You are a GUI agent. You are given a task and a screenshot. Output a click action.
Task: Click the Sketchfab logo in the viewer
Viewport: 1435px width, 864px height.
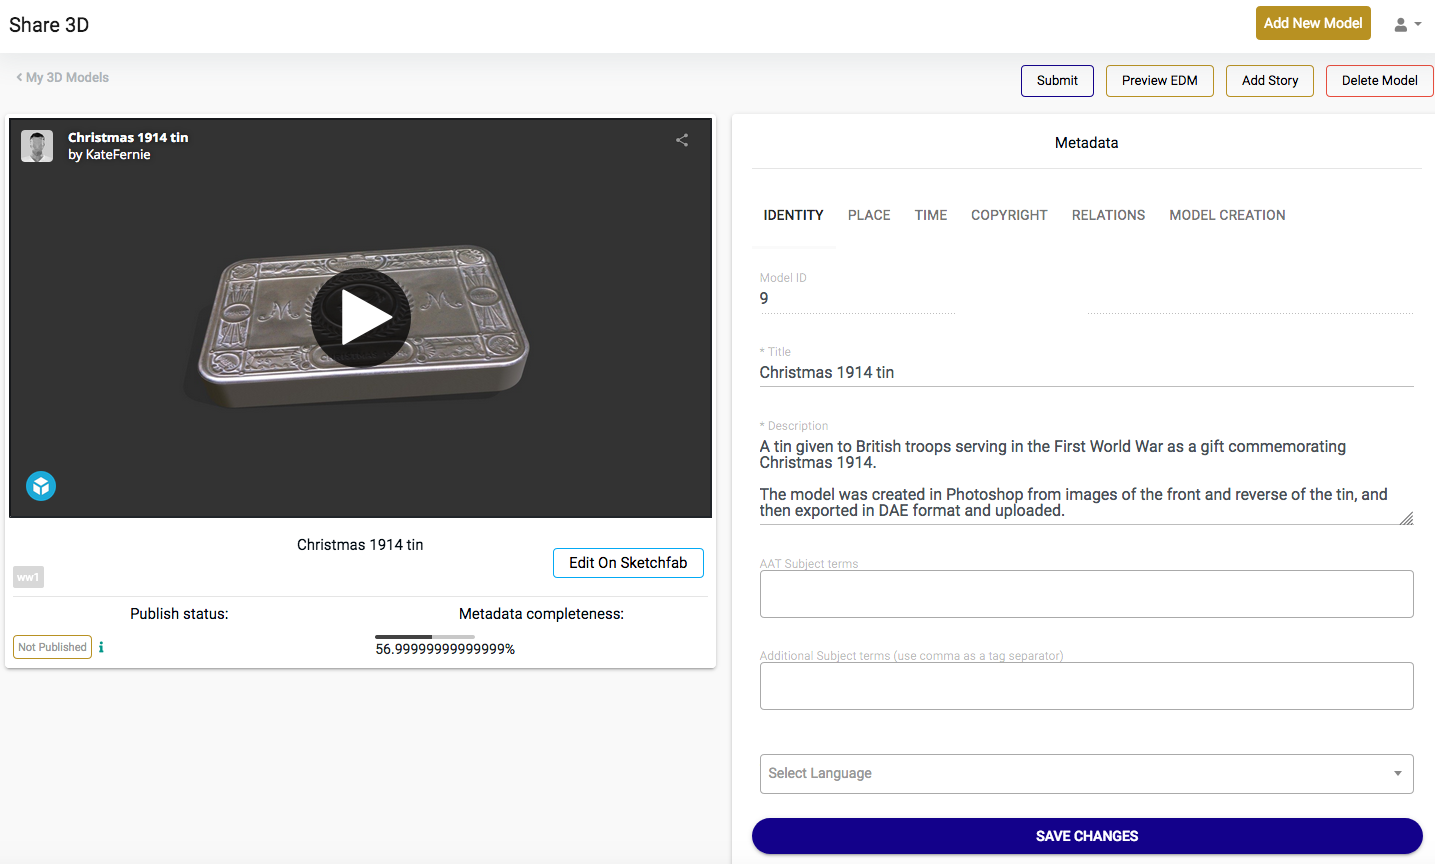point(41,486)
